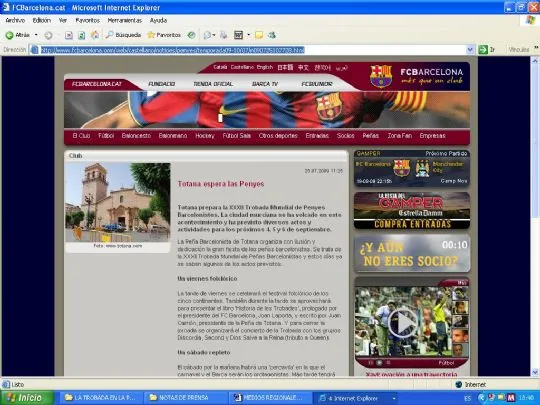Open Socios in the navigation bar
Viewport: 540px width, 405px height.
[x=345, y=136]
